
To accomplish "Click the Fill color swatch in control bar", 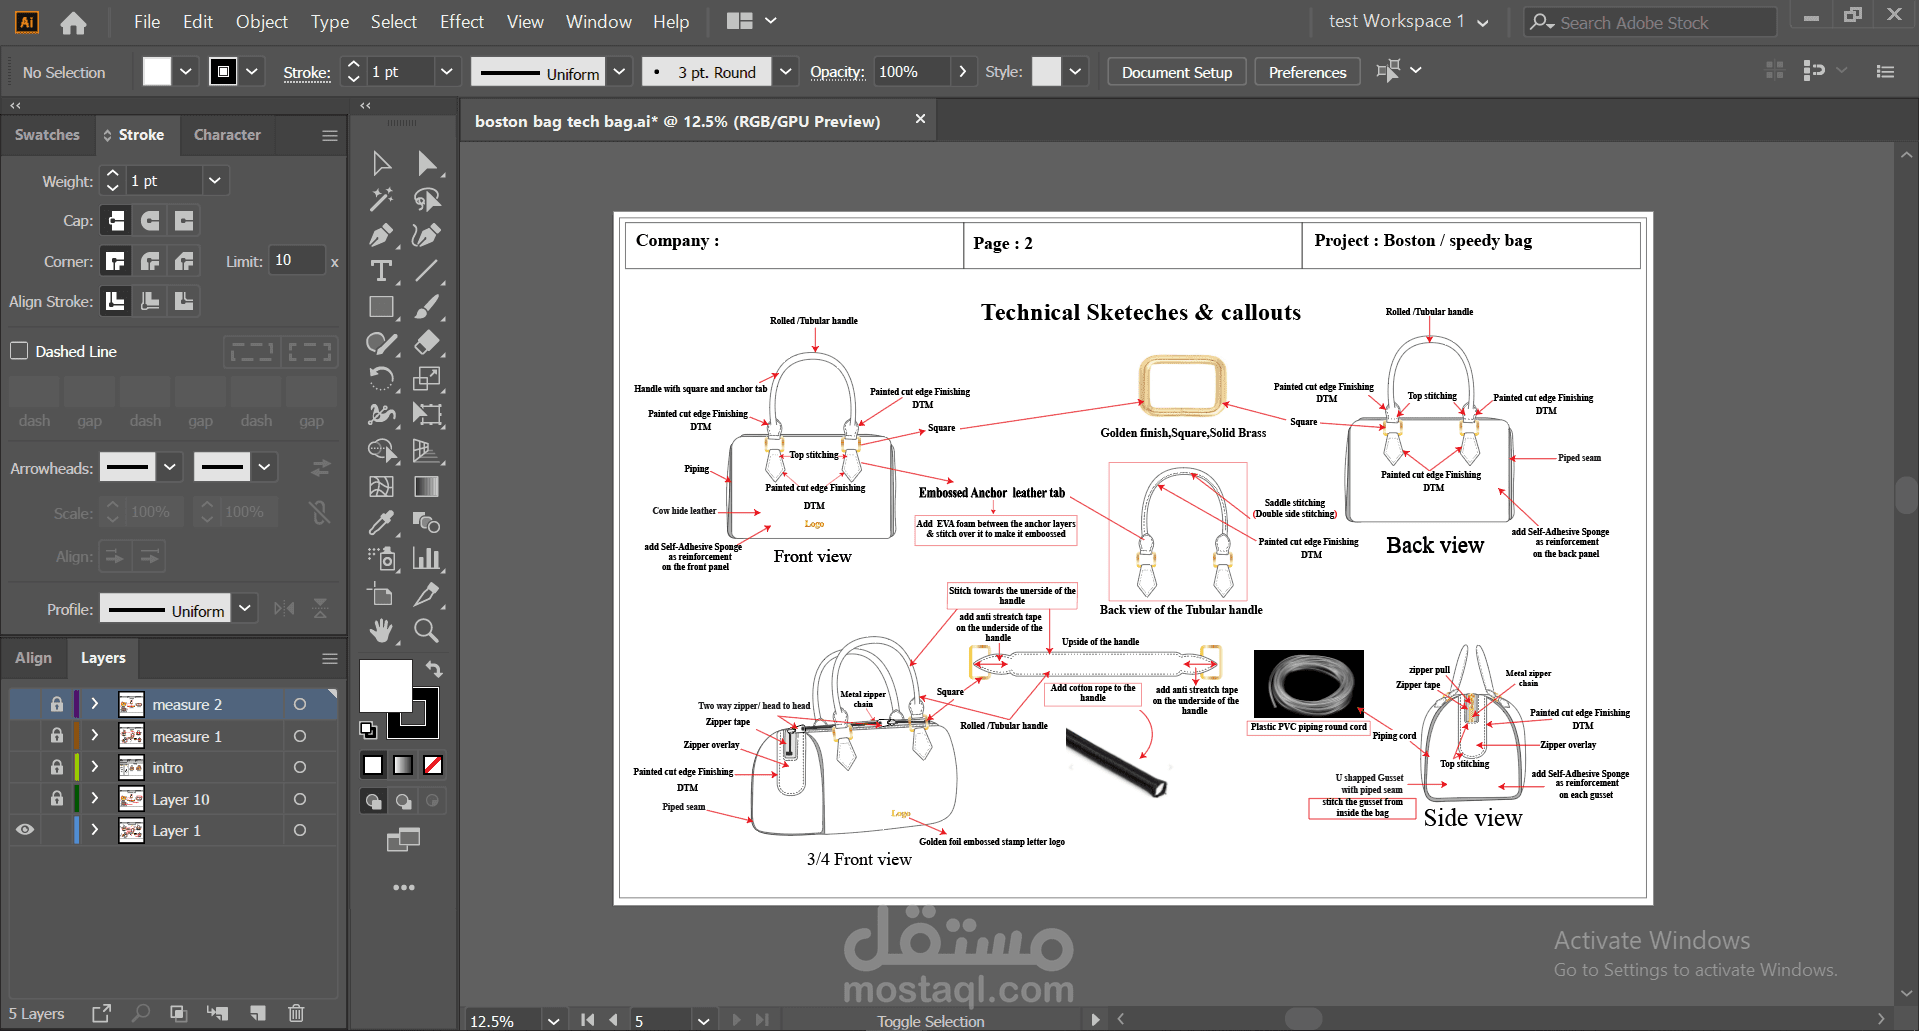I will [x=157, y=72].
